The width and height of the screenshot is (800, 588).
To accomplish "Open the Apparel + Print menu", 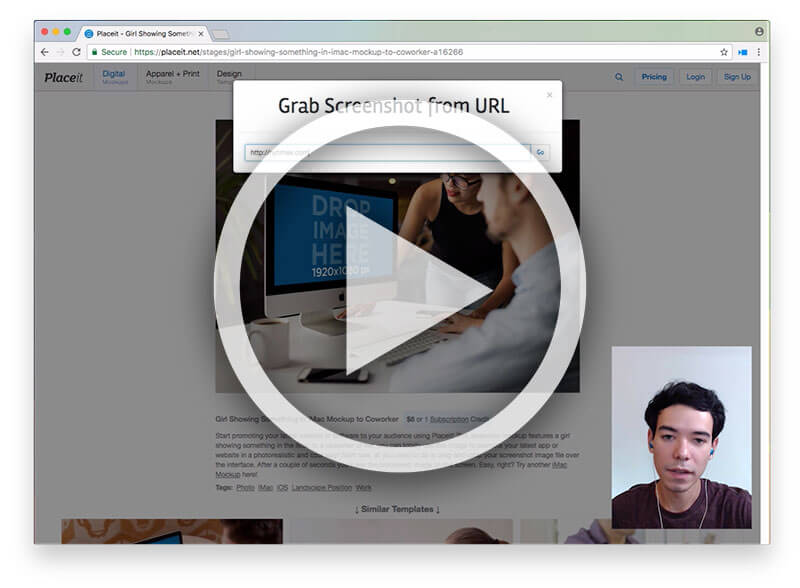I will 172,77.
